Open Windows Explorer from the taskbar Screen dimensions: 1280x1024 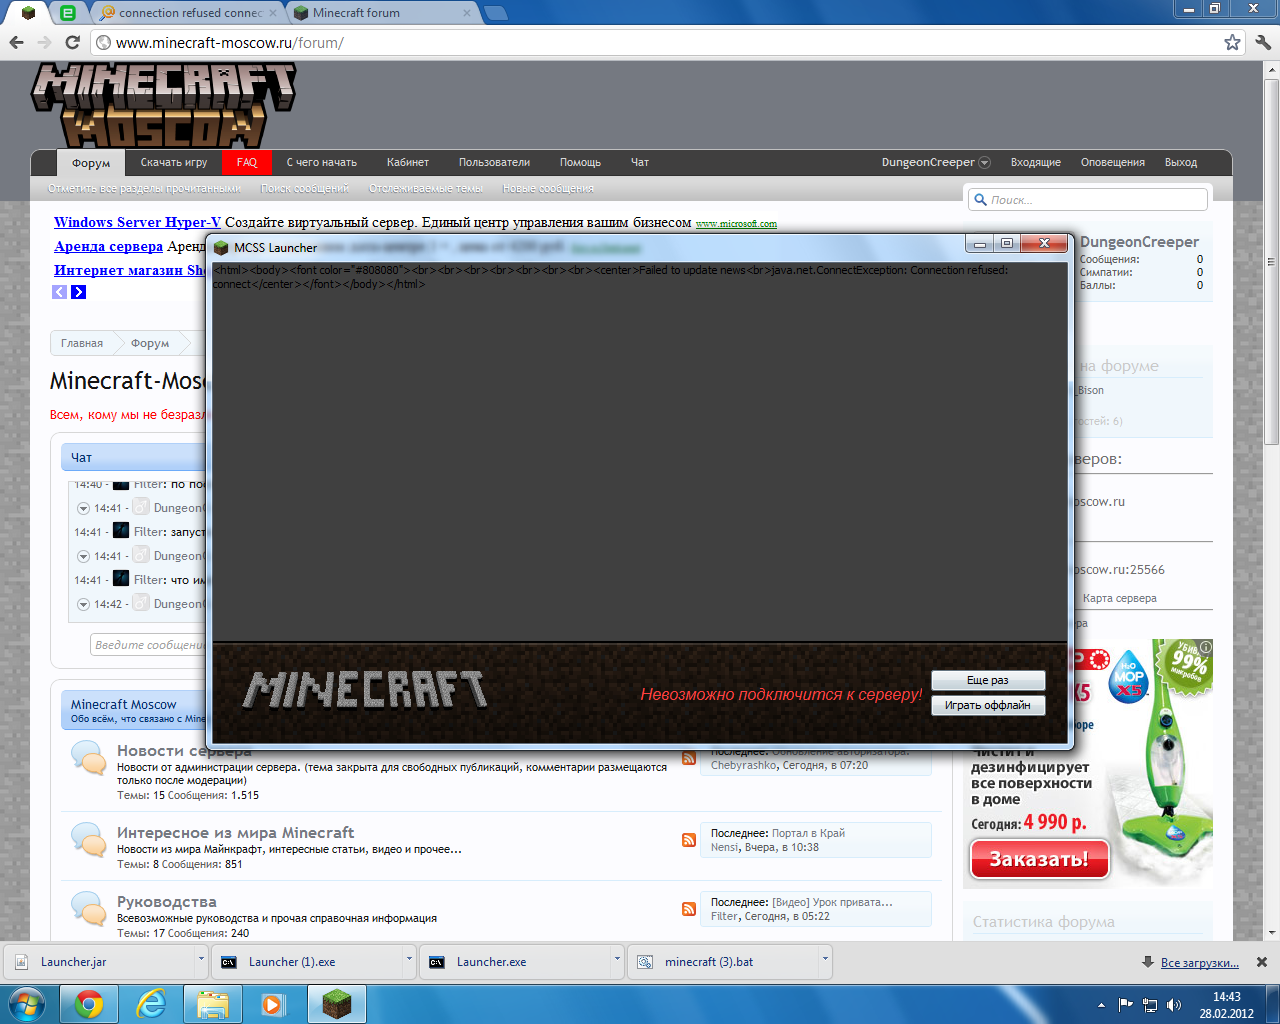[x=213, y=1004]
